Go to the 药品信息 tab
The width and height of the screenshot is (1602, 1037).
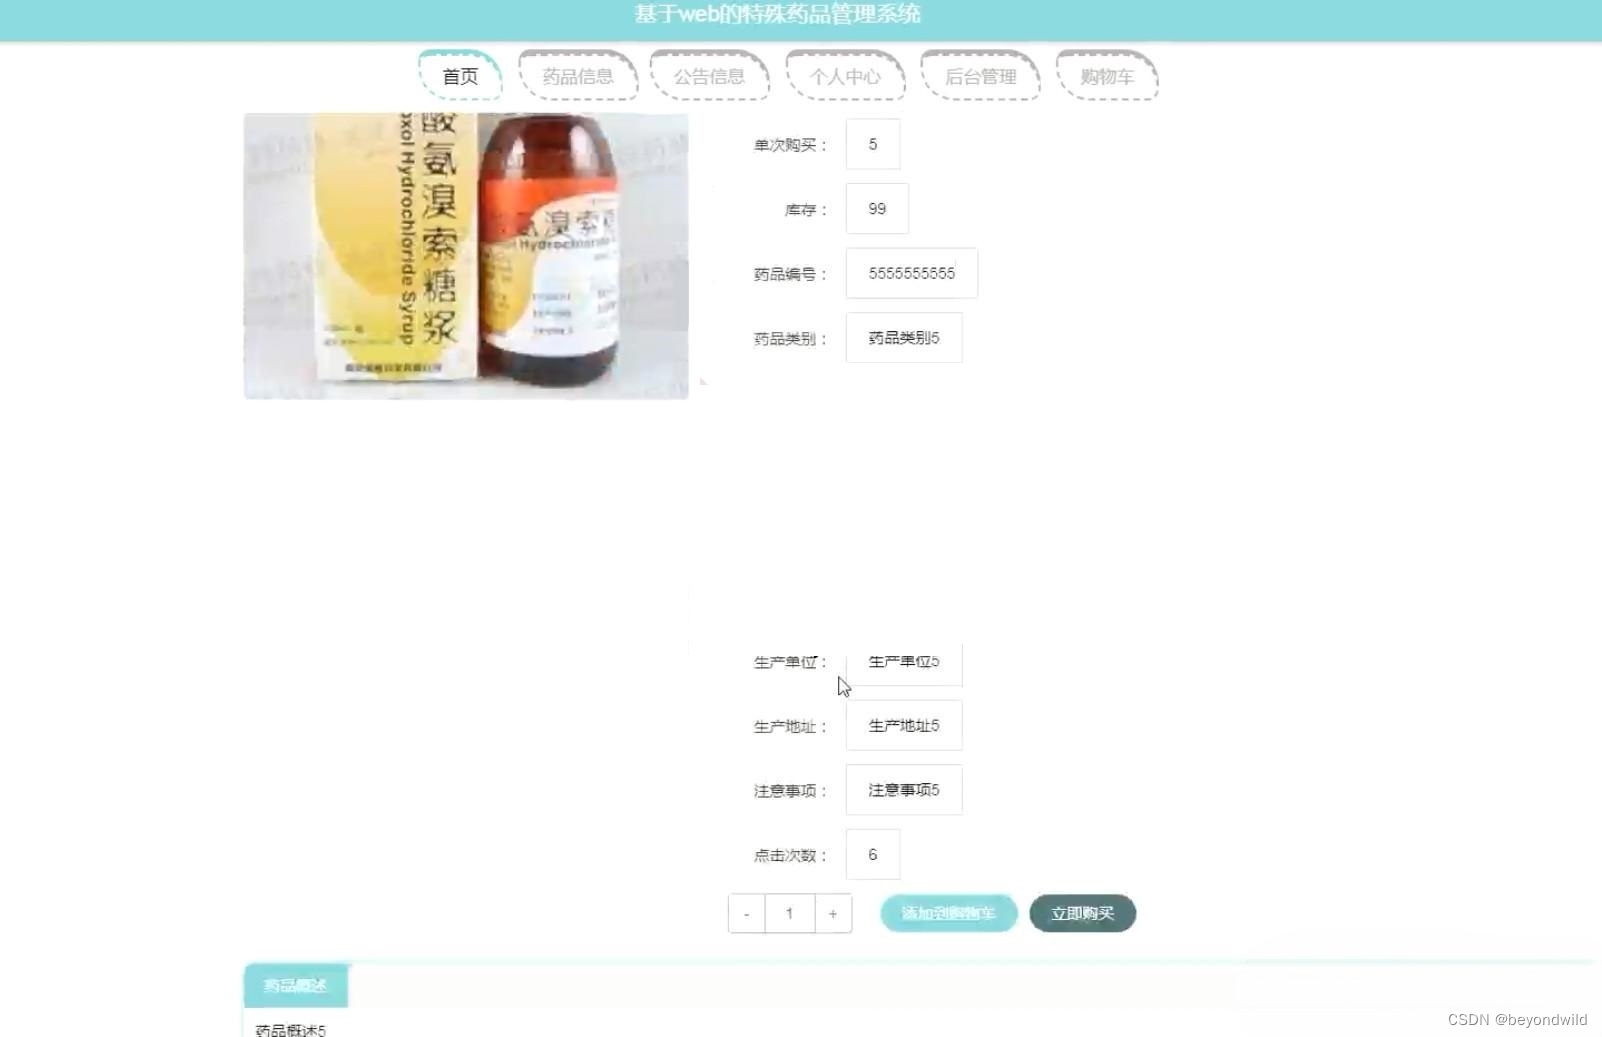tap(578, 76)
